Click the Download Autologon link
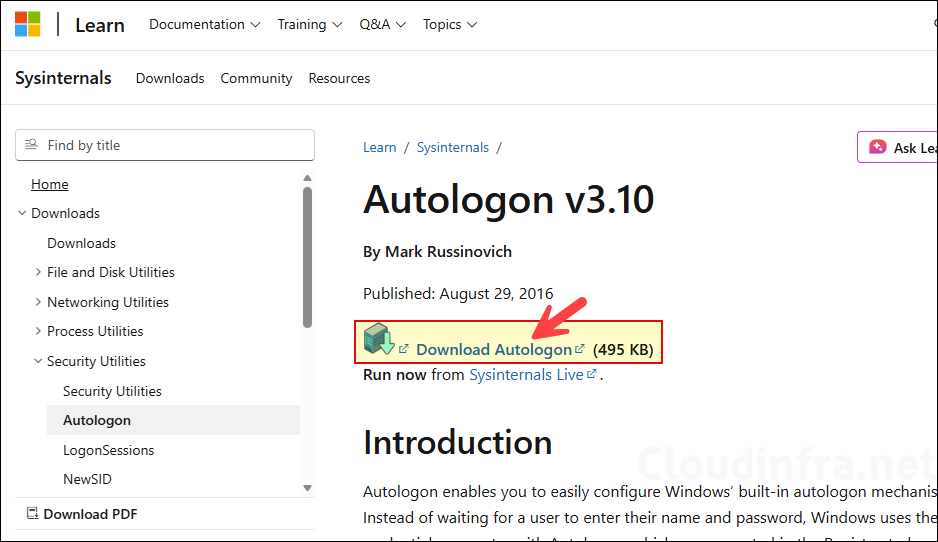Viewport: 938px width, 542px height. [494, 349]
